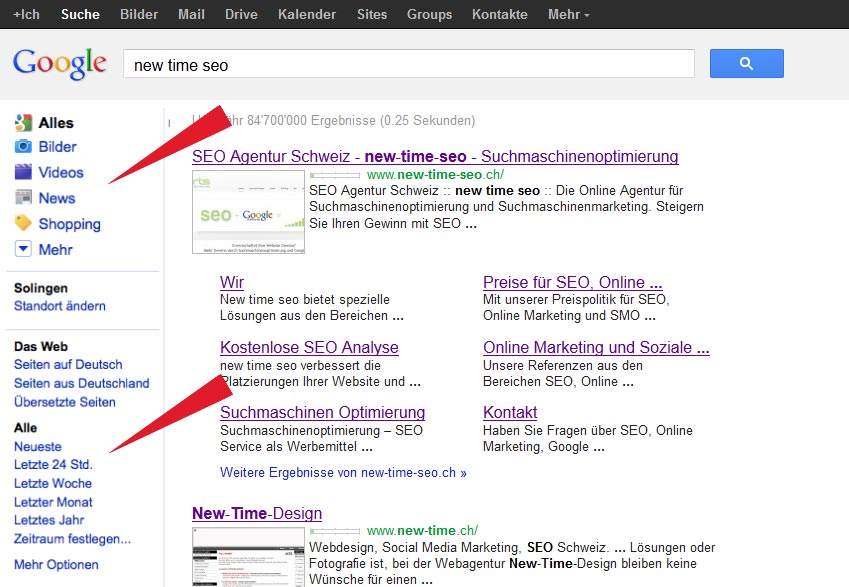Viewport: 849px width, 587px height.
Task: Click the 'Das Web' sidebar heading
Action: pyautogui.click(x=41, y=347)
